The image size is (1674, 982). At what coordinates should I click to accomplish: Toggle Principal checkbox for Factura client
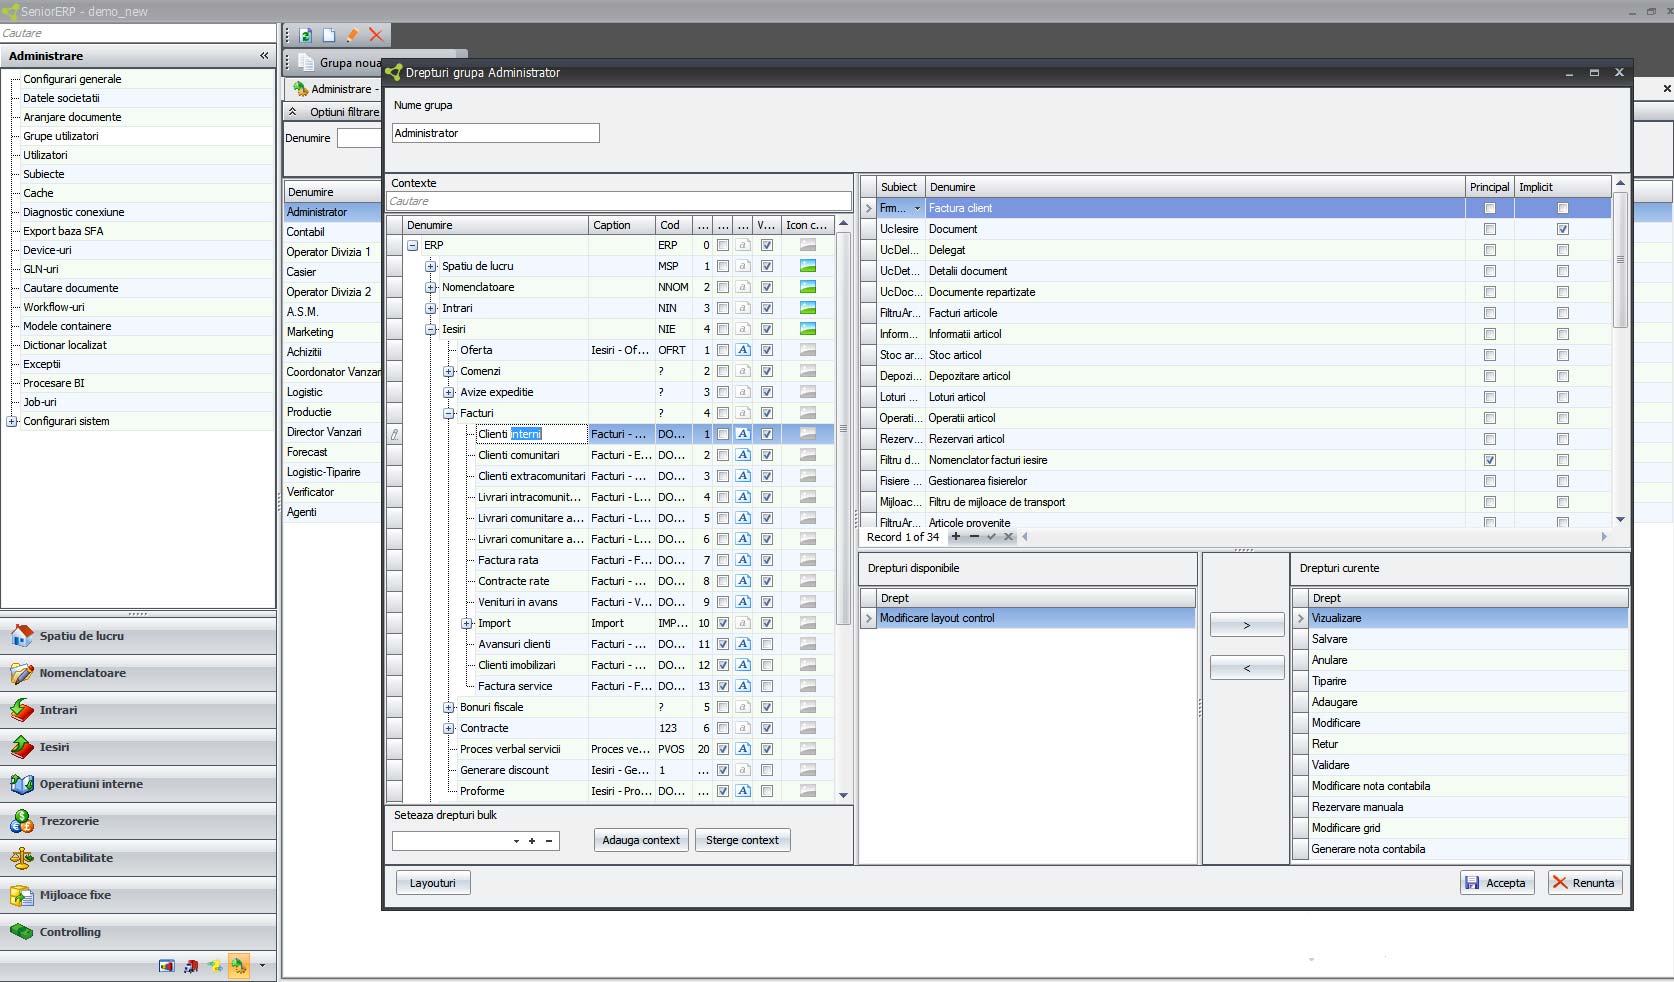(x=1490, y=208)
